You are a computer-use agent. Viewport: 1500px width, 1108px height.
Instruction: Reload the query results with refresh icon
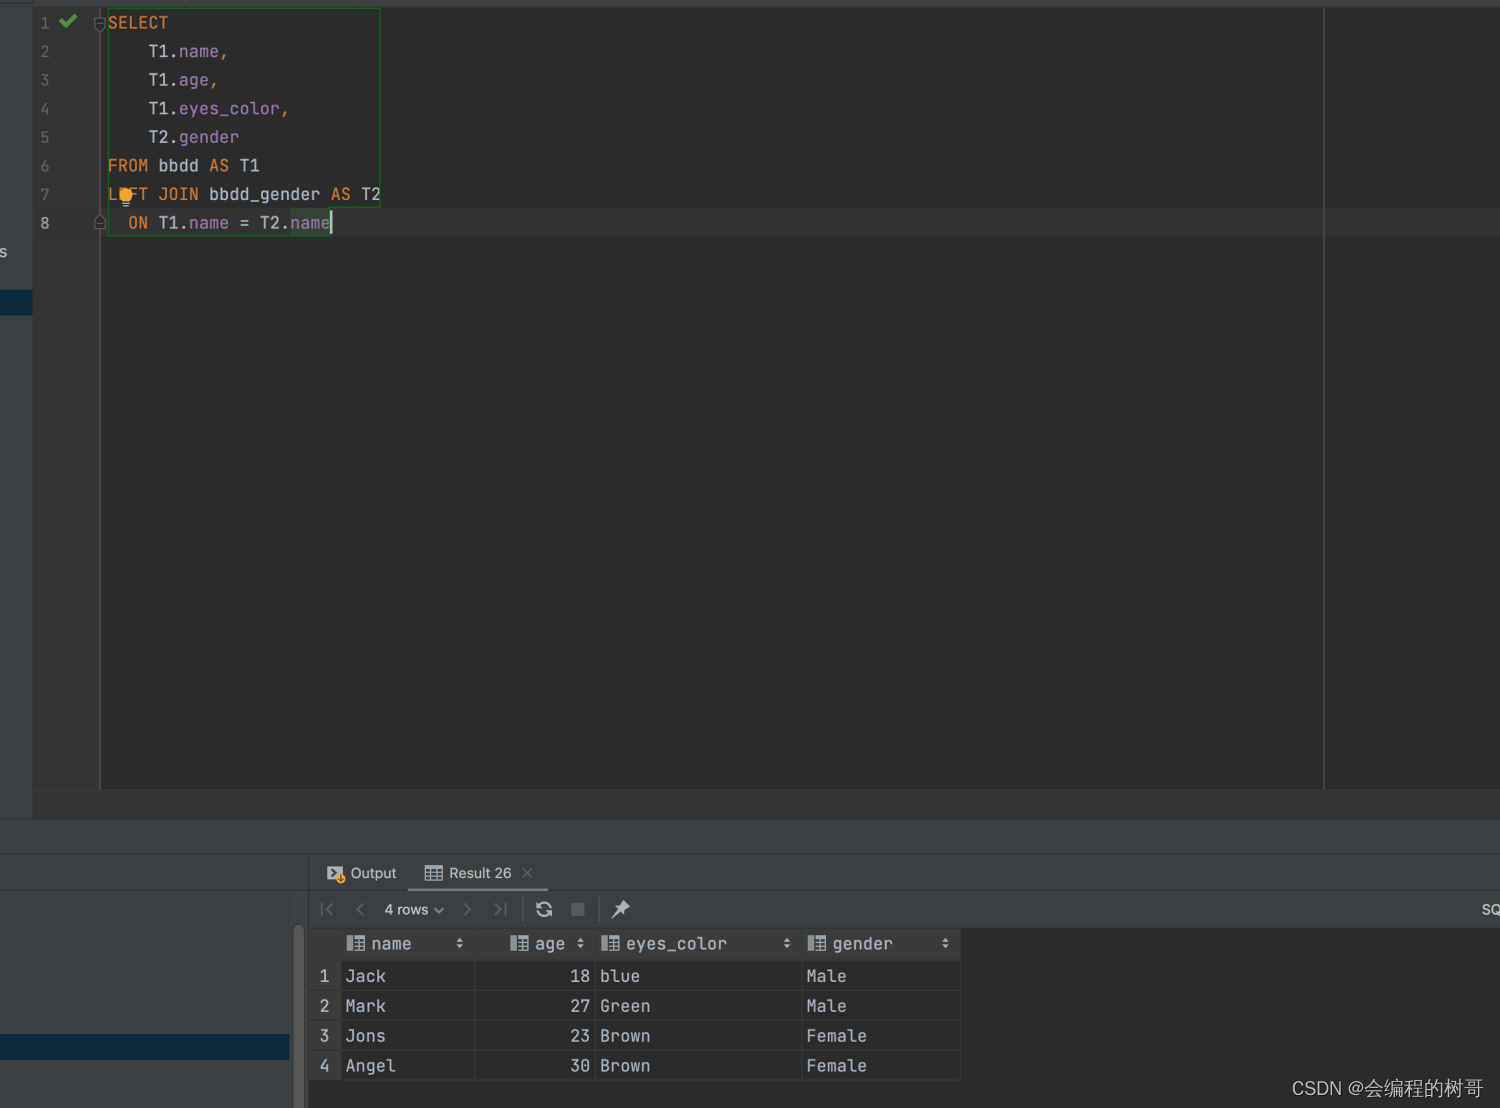pyautogui.click(x=544, y=909)
